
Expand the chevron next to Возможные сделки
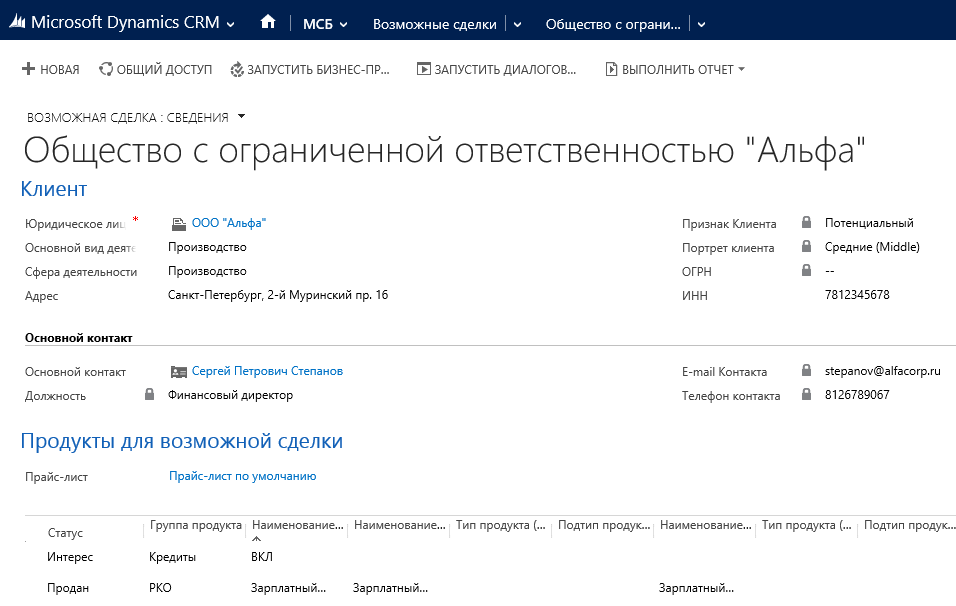(518, 25)
